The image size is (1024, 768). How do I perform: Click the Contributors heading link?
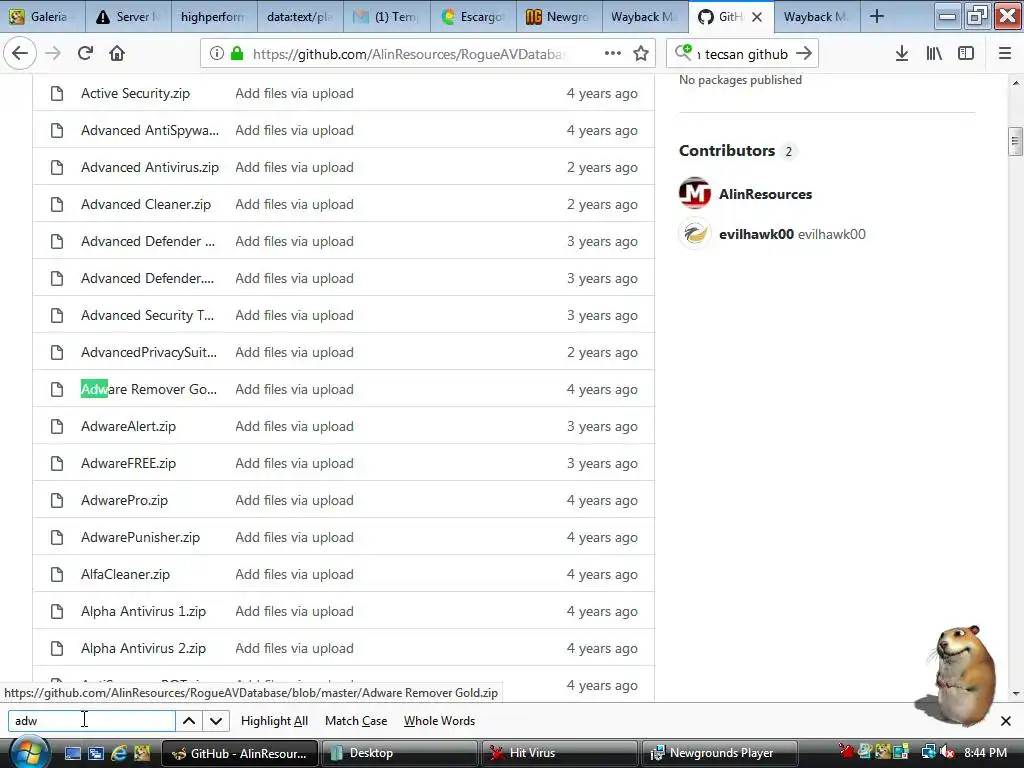coord(727,151)
